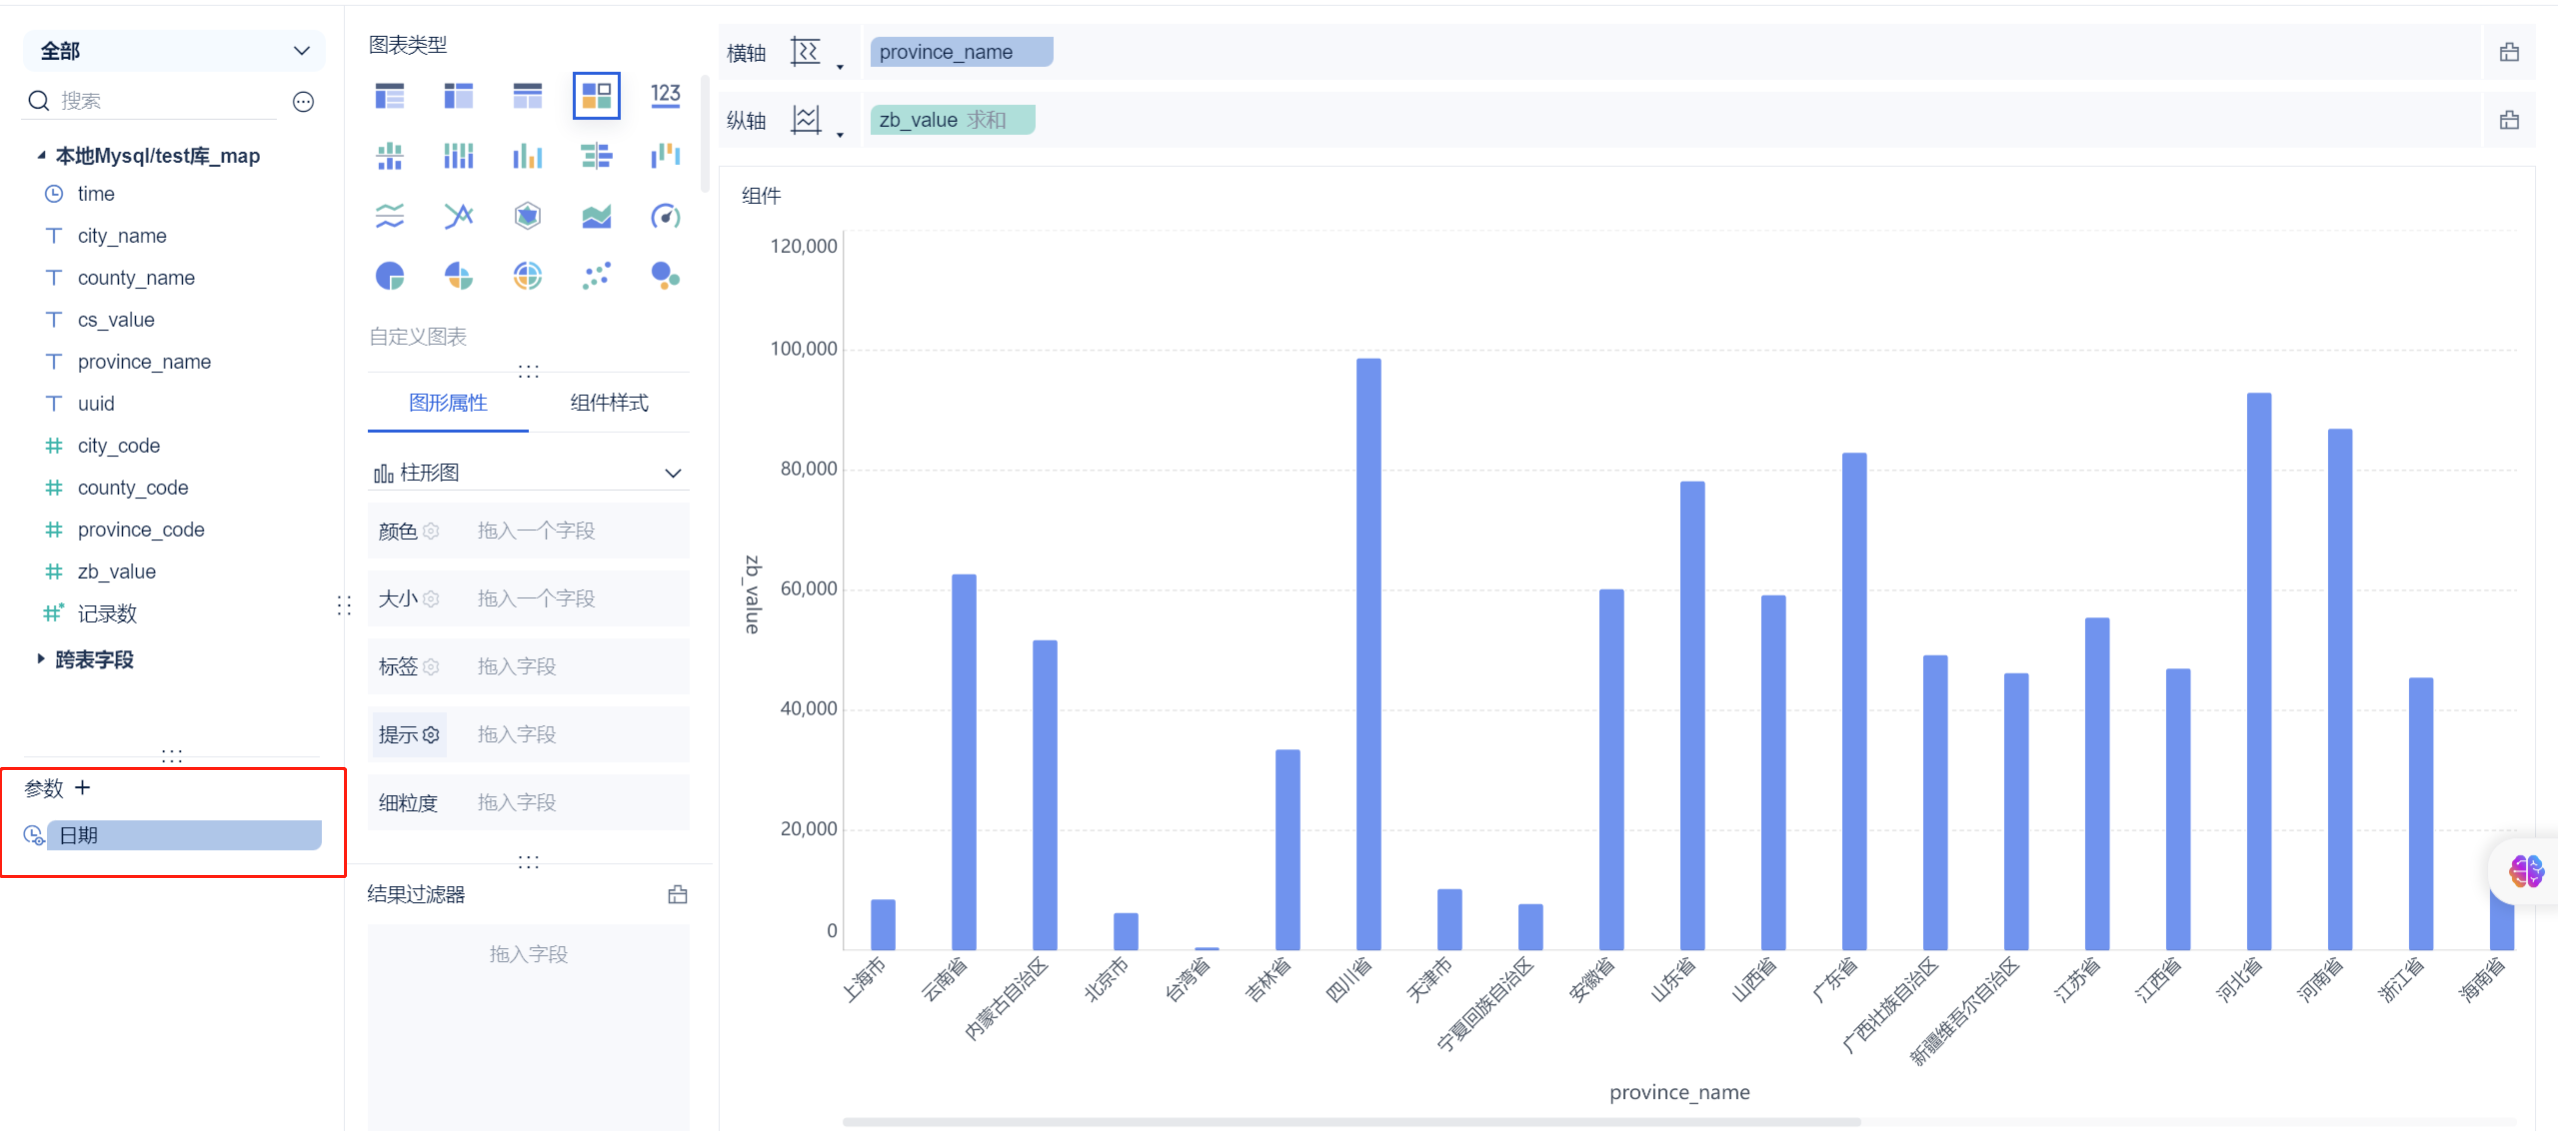Collapse the 本地Mysql/test库_map table tree

41,155
